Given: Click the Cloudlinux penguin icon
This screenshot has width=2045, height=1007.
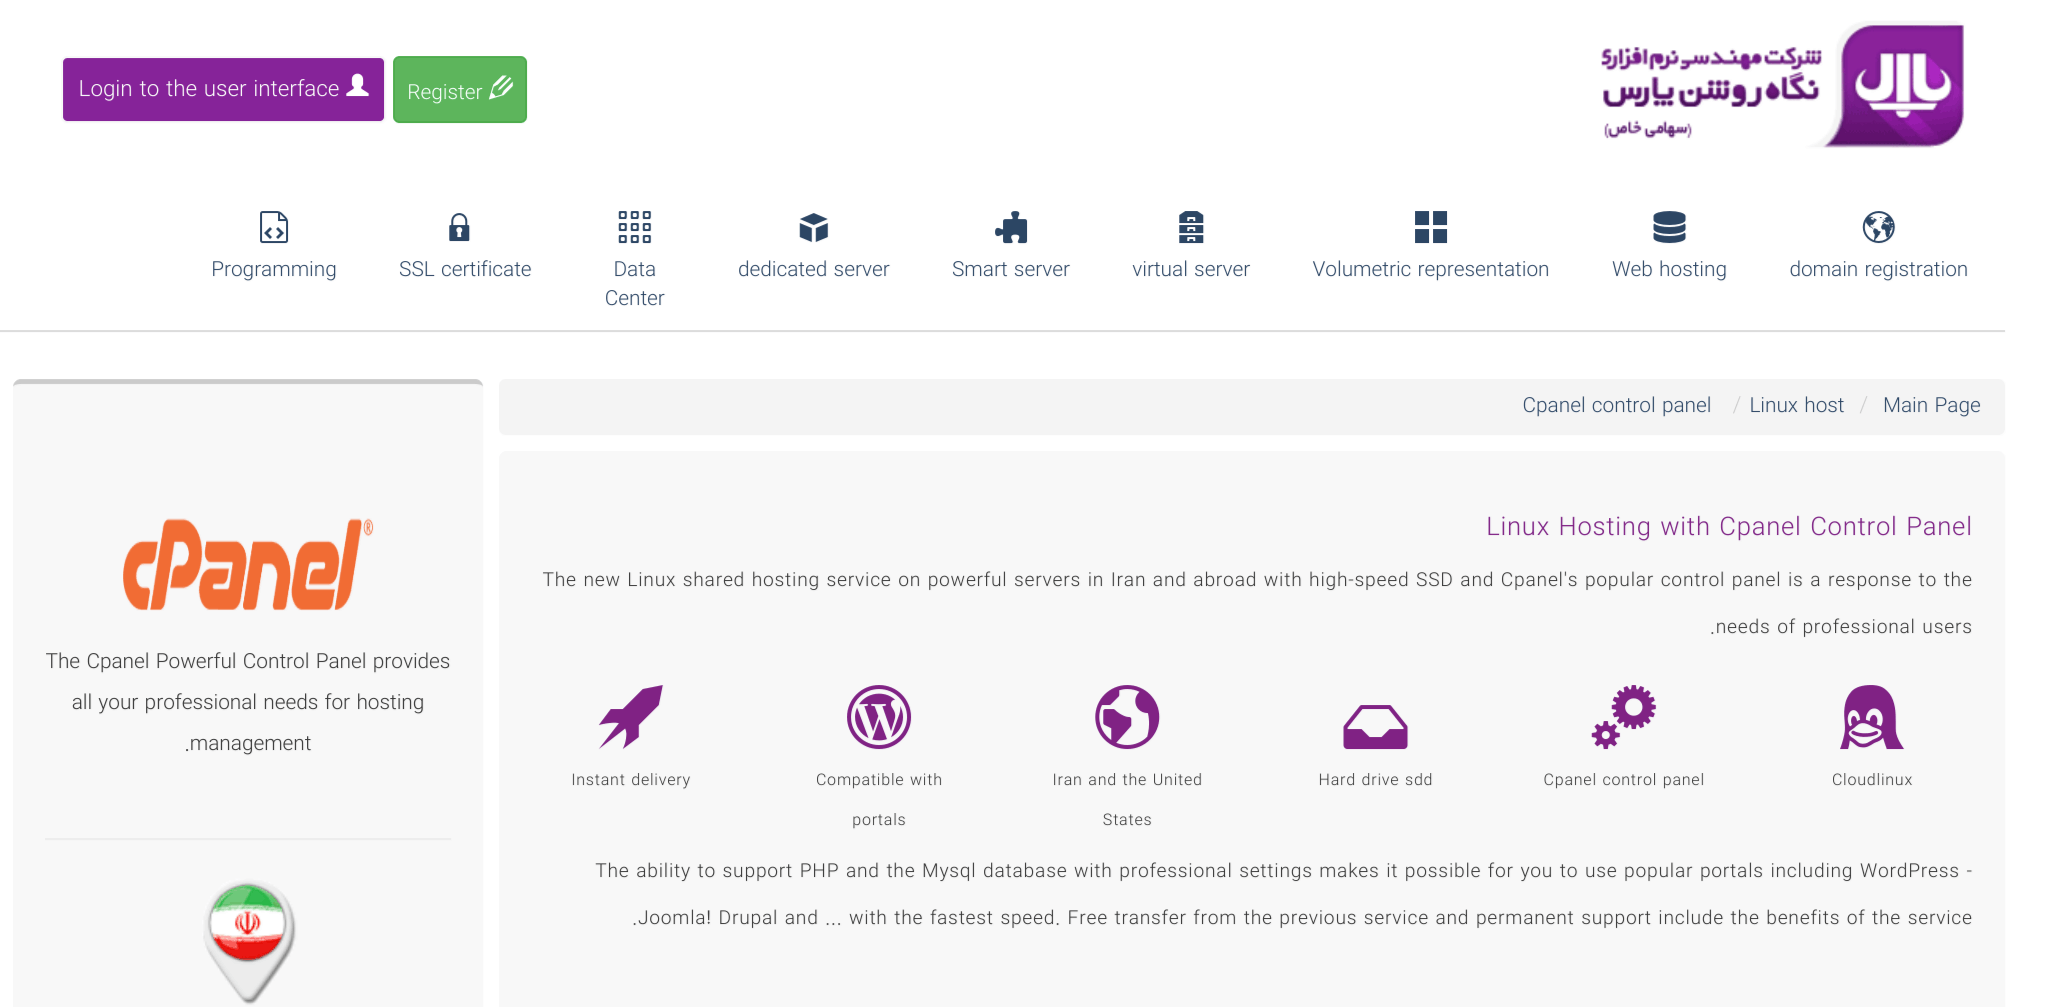Looking at the screenshot, I should coord(1872,716).
